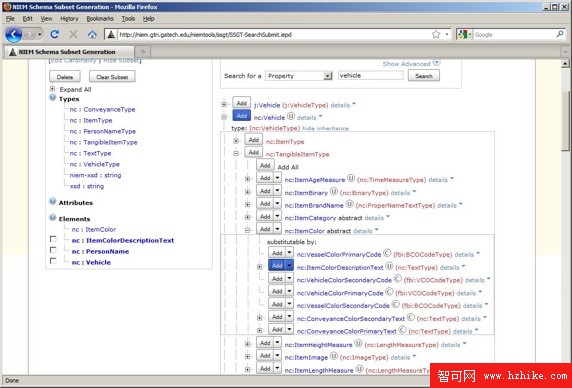Viewport: 572px width, 388px height.
Task: Click the circled icon after nc:ItemImage
Action: 333,356
